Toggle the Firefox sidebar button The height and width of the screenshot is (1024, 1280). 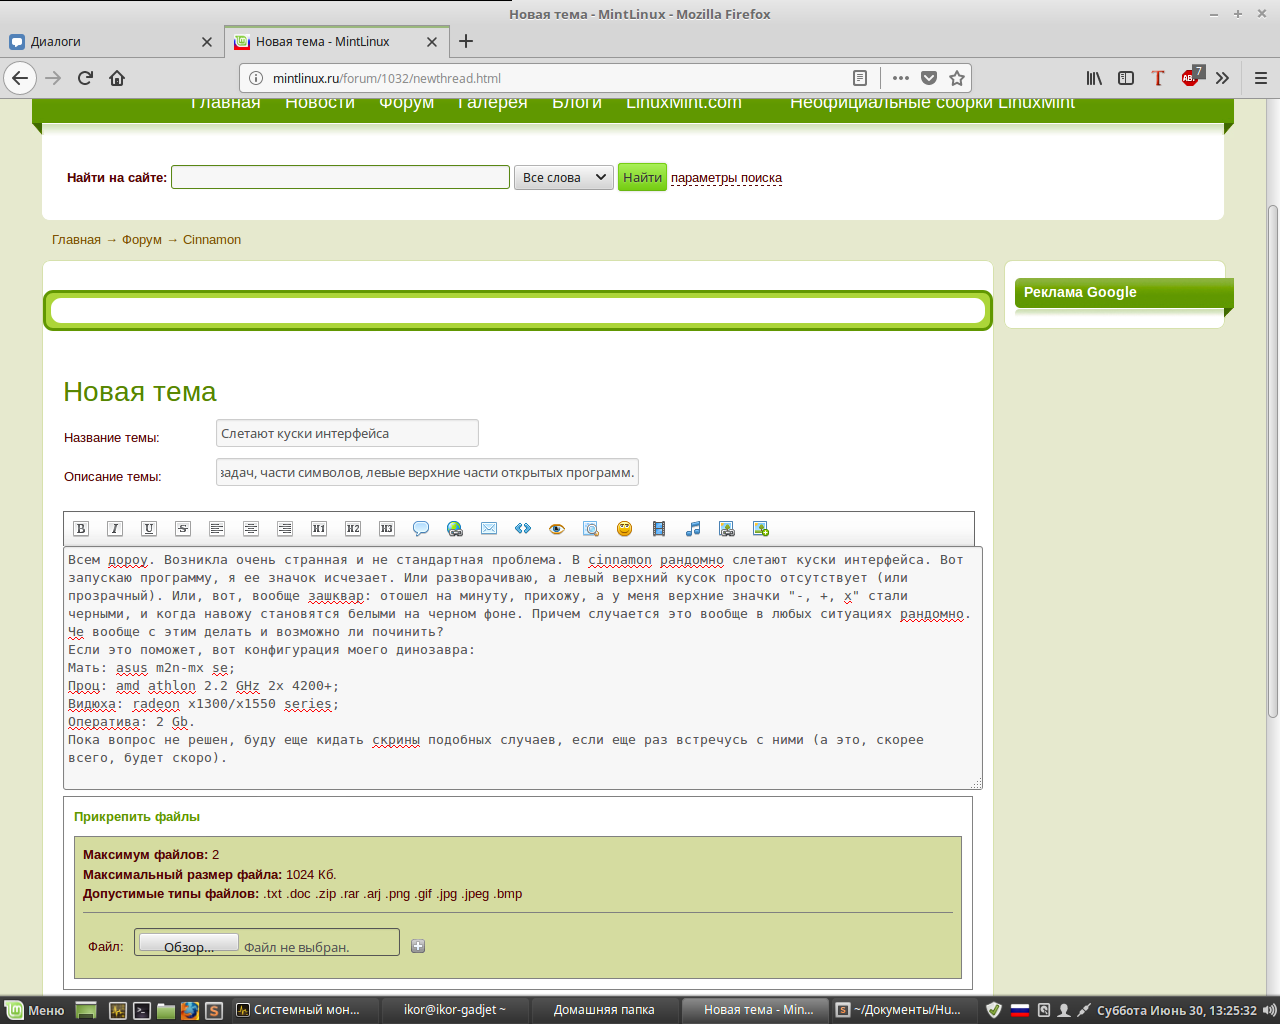1126,78
